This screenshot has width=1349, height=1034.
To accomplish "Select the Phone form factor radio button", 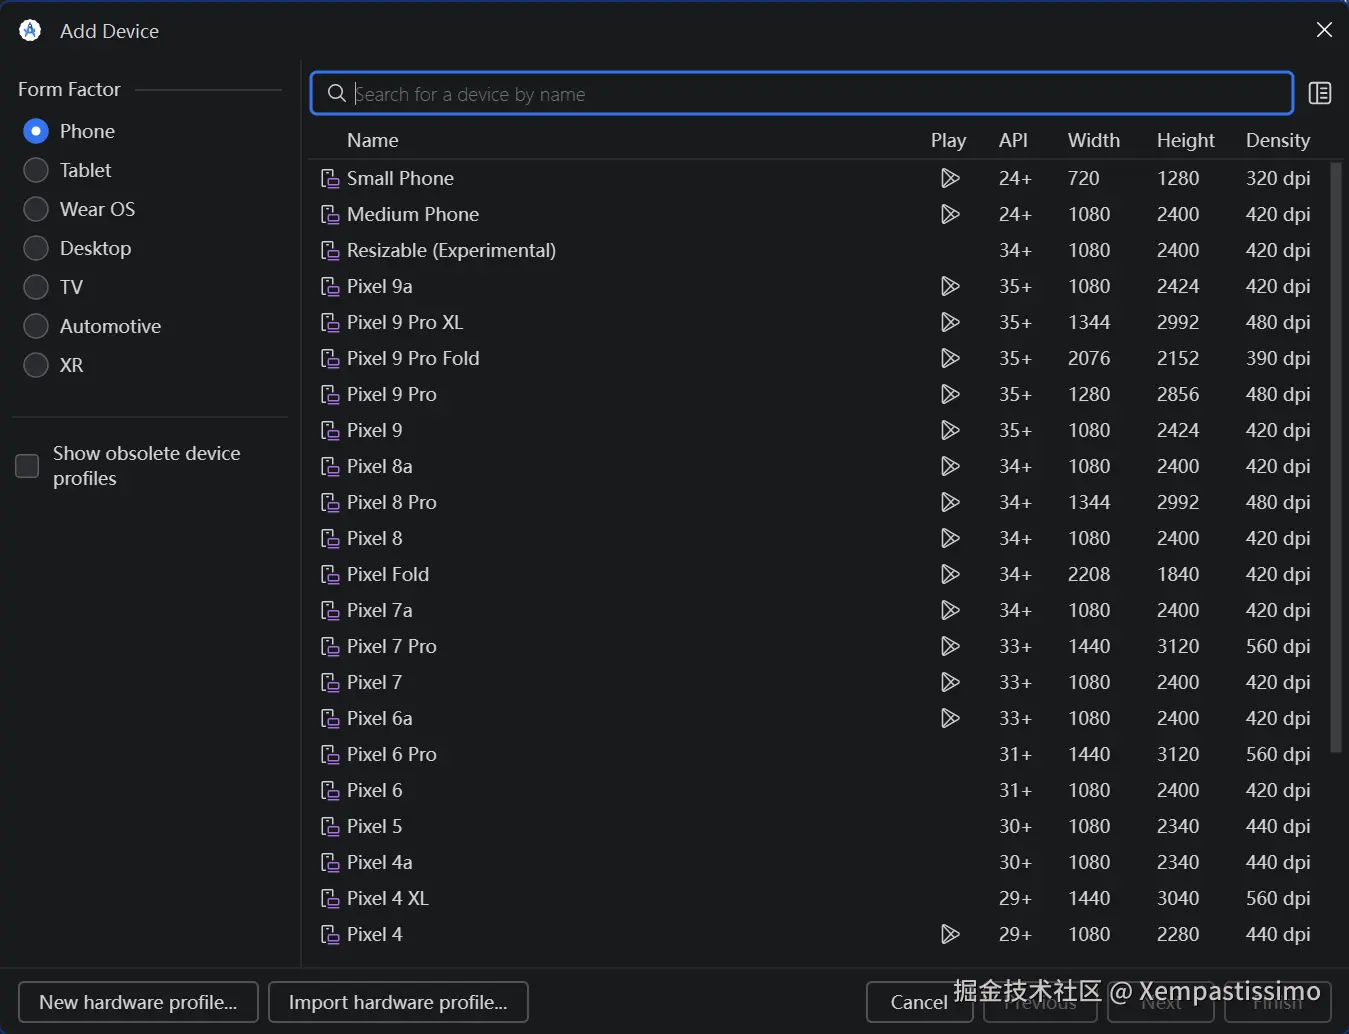I will (x=36, y=131).
